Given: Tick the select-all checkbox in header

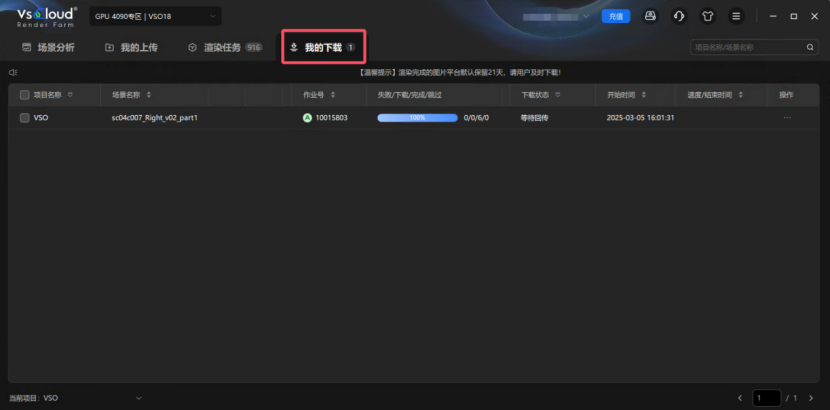Looking at the screenshot, I should tap(24, 95).
